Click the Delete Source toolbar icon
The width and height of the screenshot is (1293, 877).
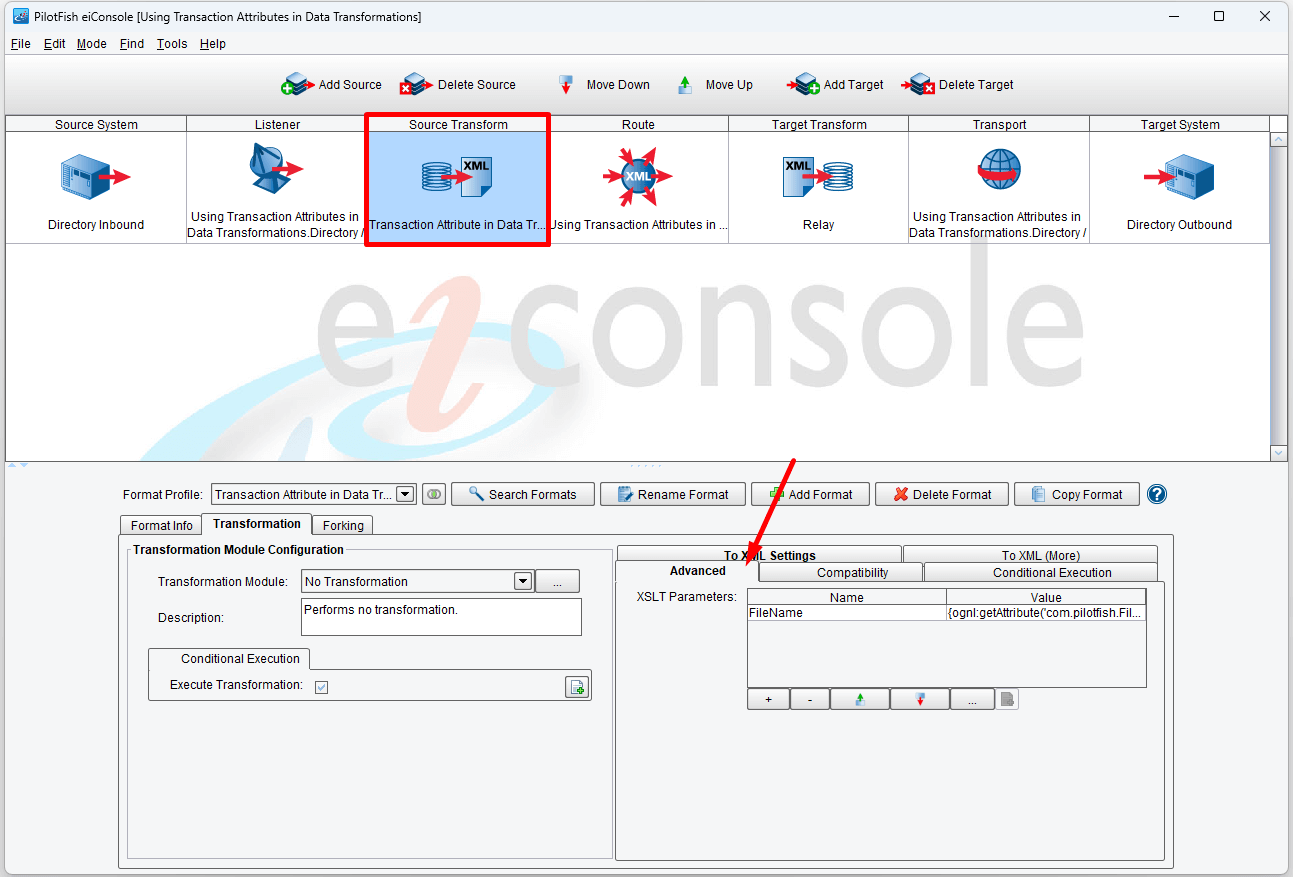click(417, 84)
